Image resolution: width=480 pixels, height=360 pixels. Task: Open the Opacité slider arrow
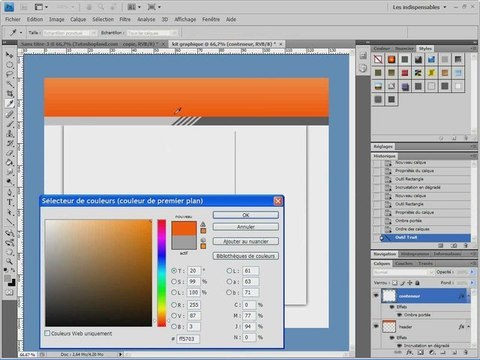click(472, 272)
